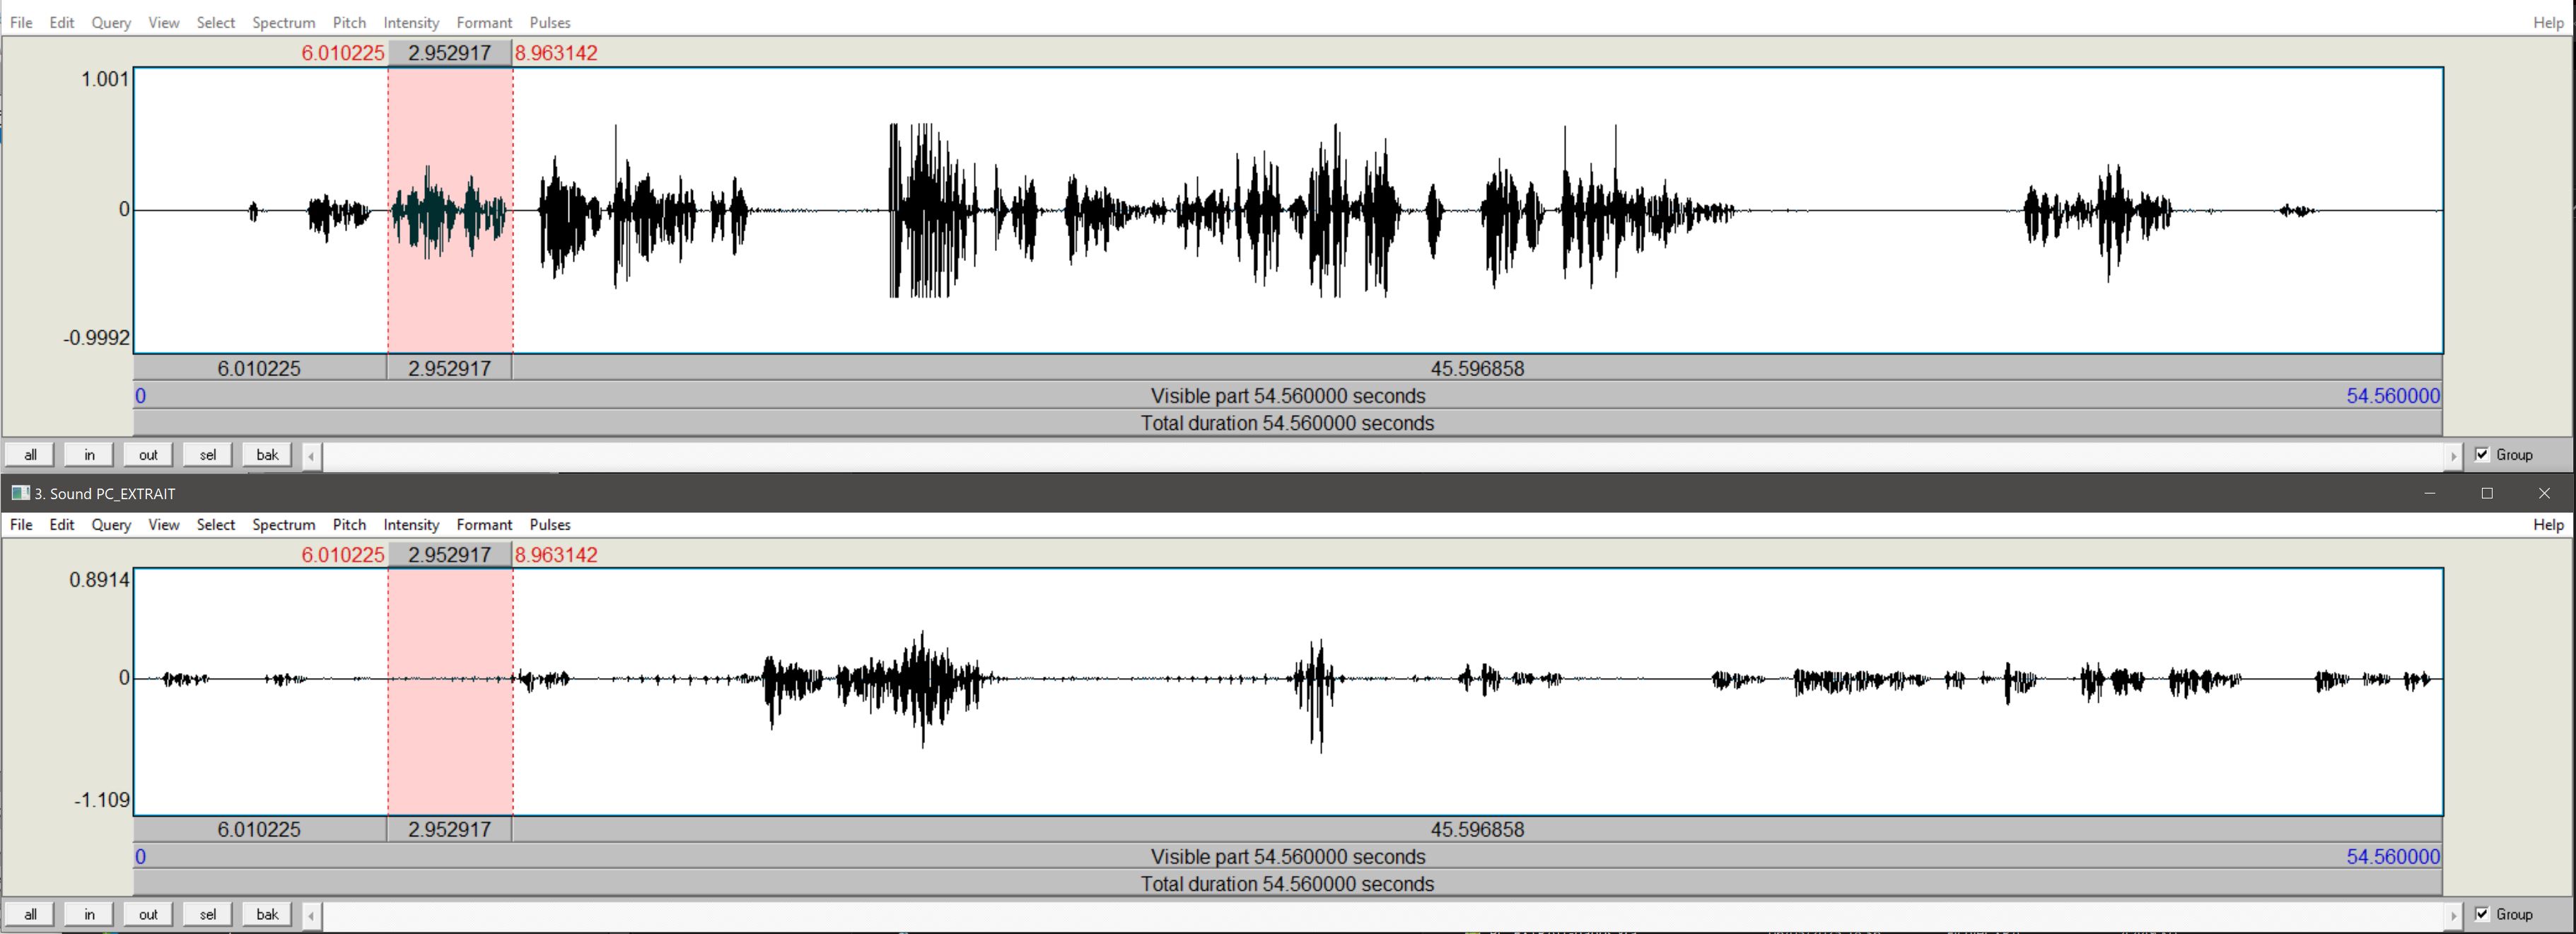The image size is (2576, 934).
Task: Open View menu in upper sound window
Action: click(164, 22)
